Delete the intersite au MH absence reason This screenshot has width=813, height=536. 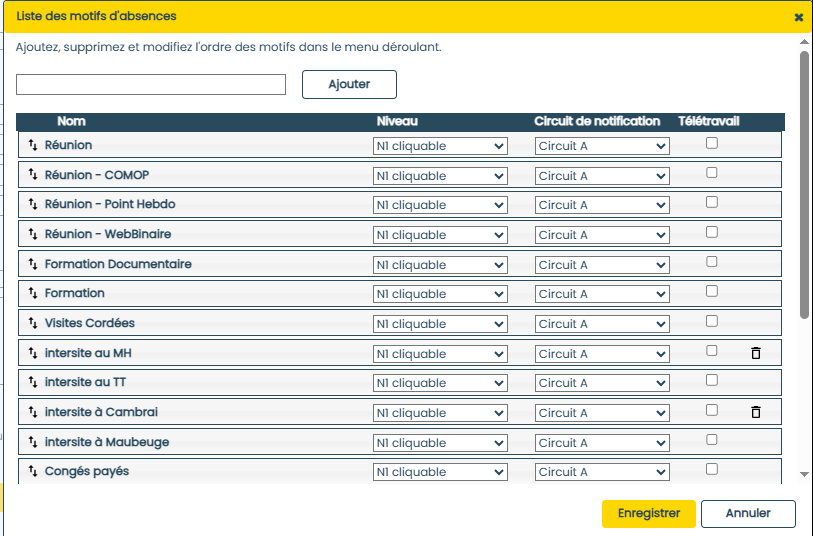click(x=756, y=353)
